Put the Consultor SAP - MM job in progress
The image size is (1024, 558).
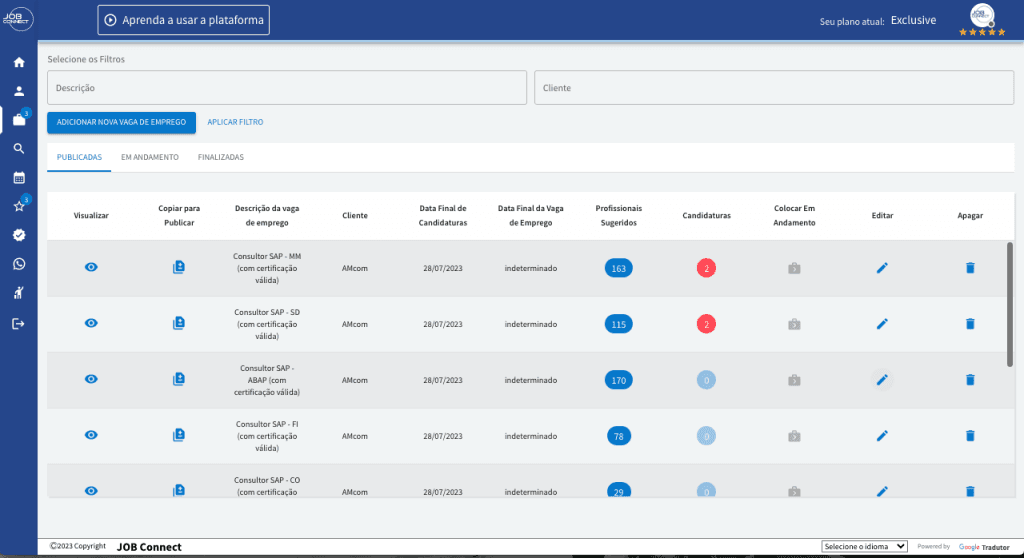click(x=794, y=268)
